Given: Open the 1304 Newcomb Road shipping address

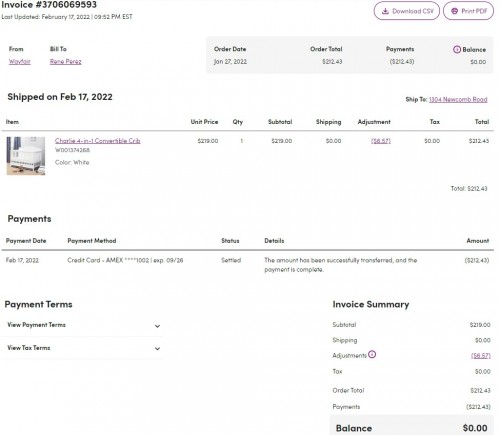Looking at the screenshot, I should (458, 99).
